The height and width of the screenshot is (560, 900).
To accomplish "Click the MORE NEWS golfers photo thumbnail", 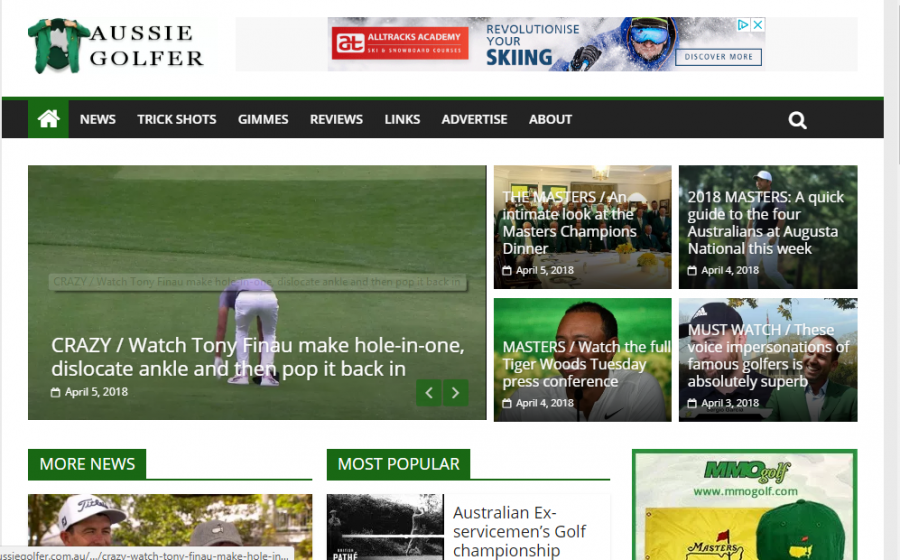I will (170, 527).
